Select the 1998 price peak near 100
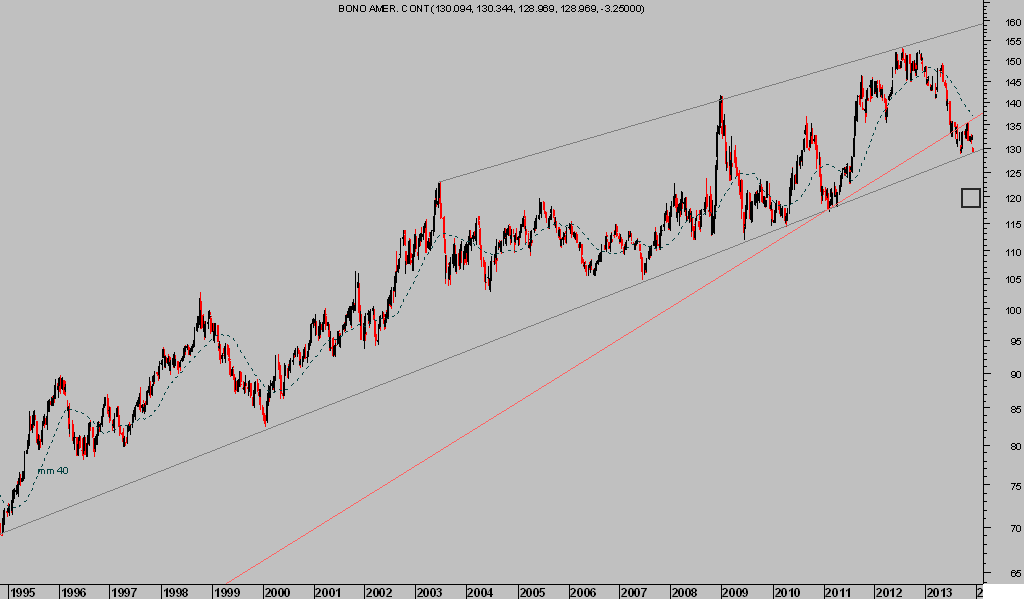Viewport: 1024px width, 599px height. 200,295
